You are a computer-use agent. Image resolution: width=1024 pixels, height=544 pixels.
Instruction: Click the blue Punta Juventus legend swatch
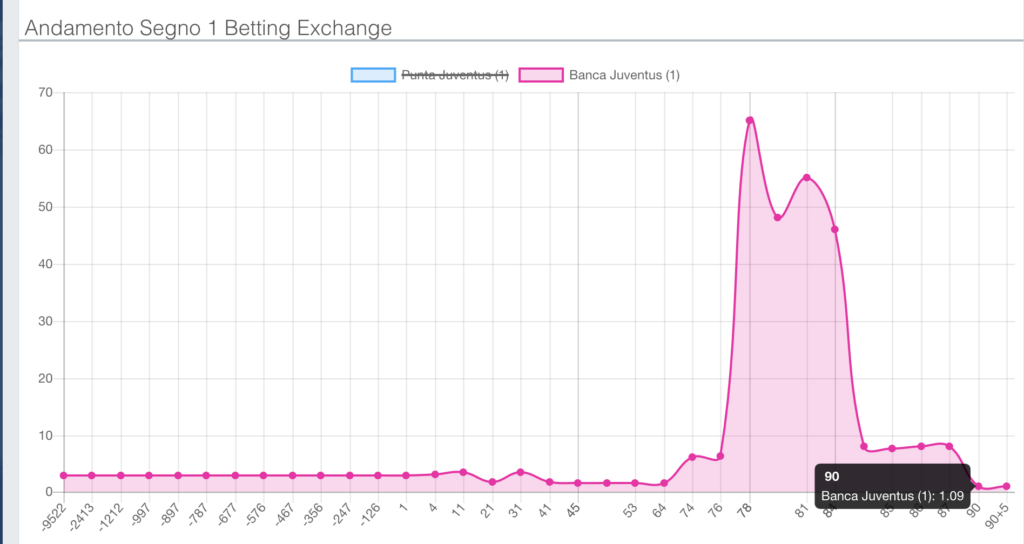tap(372, 75)
